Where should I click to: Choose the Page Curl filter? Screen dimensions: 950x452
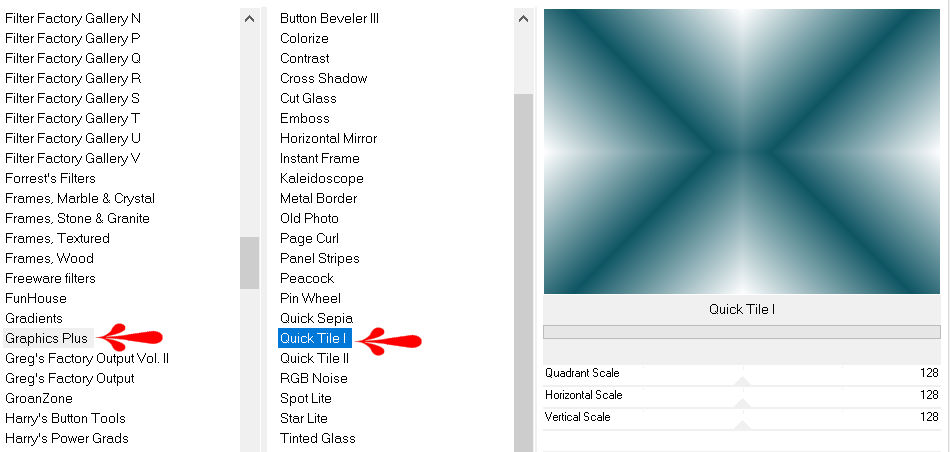pyautogui.click(x=309, y=238)
